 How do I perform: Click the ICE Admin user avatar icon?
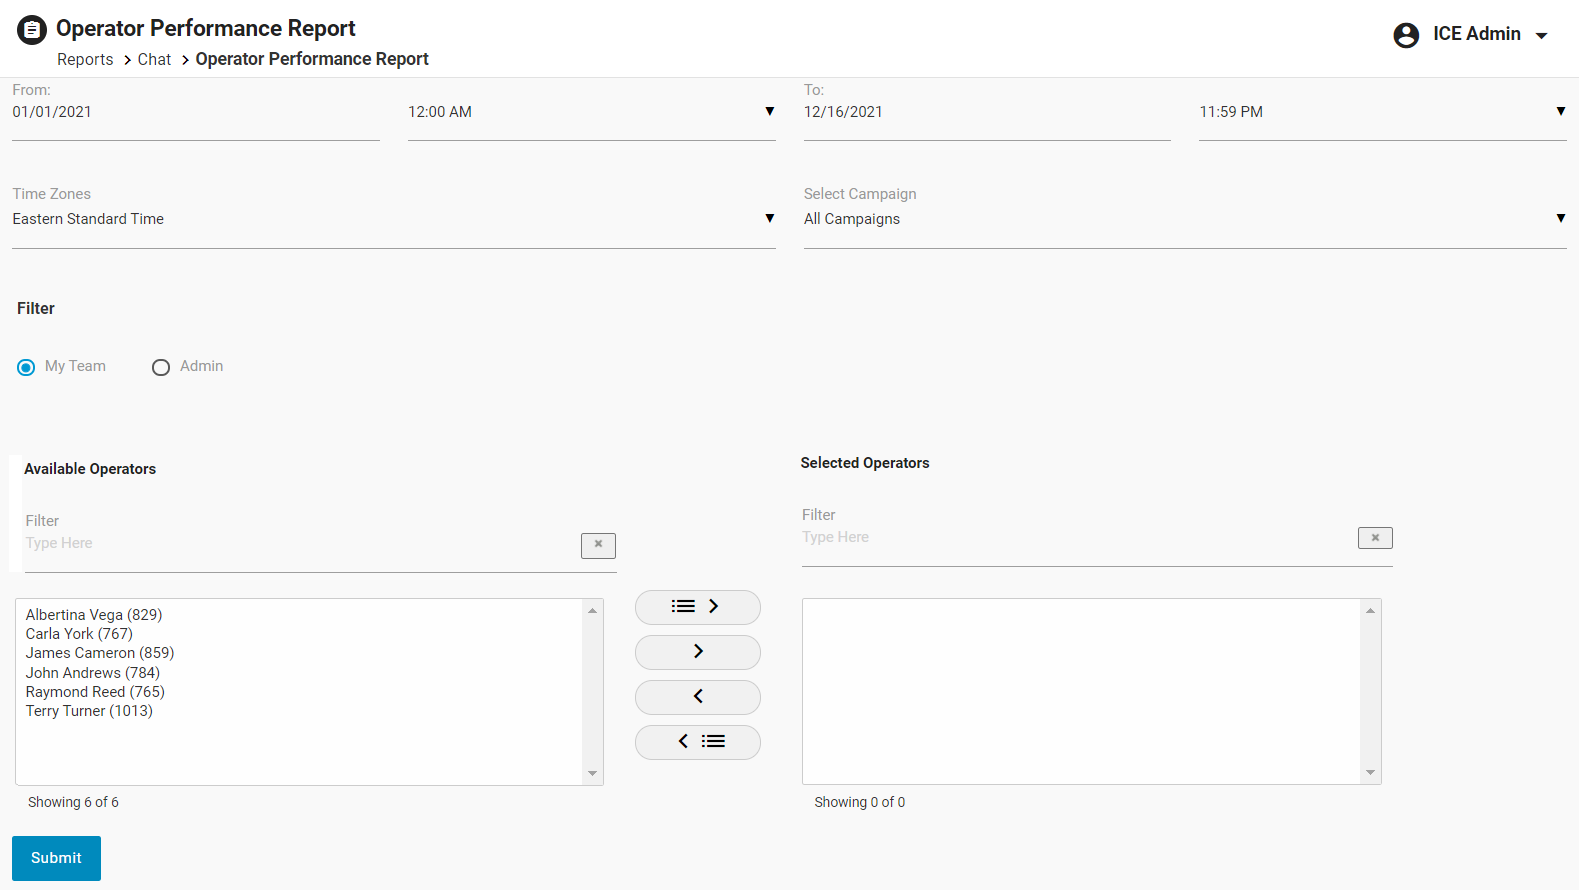(1406, 35)
